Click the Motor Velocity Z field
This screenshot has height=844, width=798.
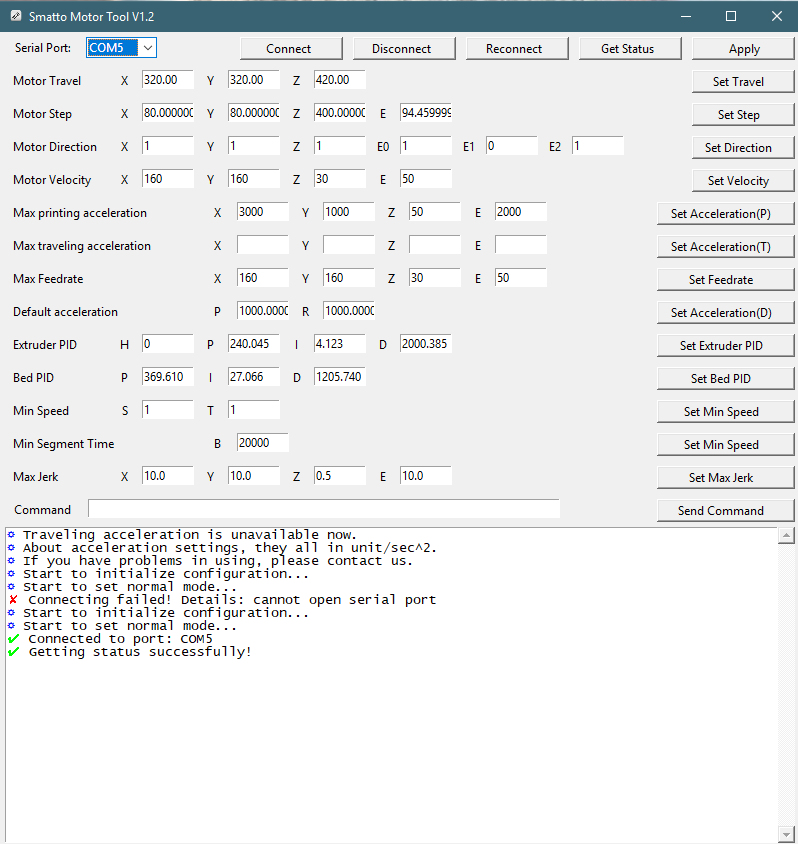(x=340, y=179)
